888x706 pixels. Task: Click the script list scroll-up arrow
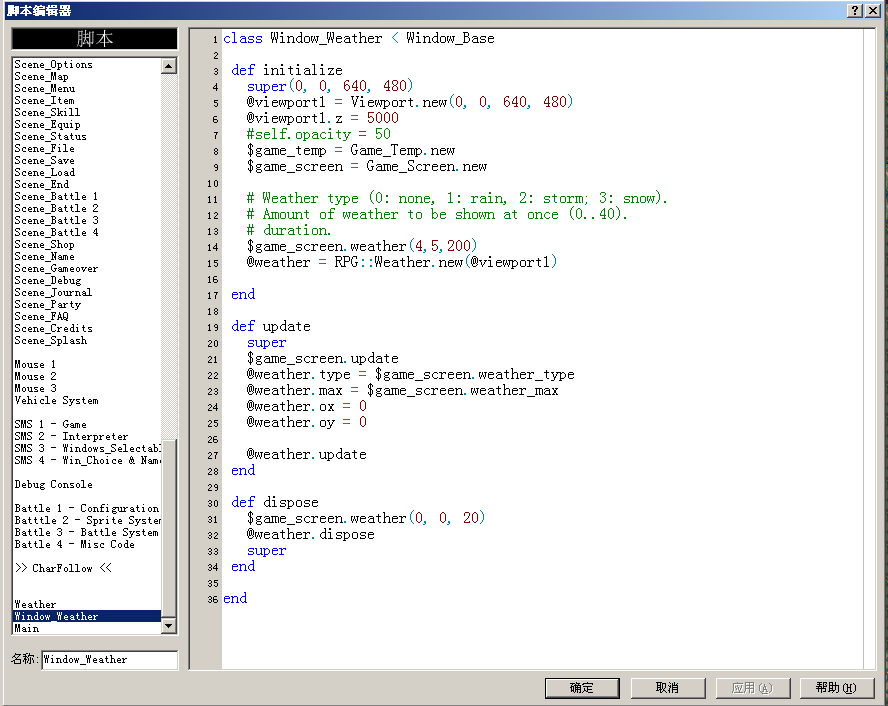point(168,66)
